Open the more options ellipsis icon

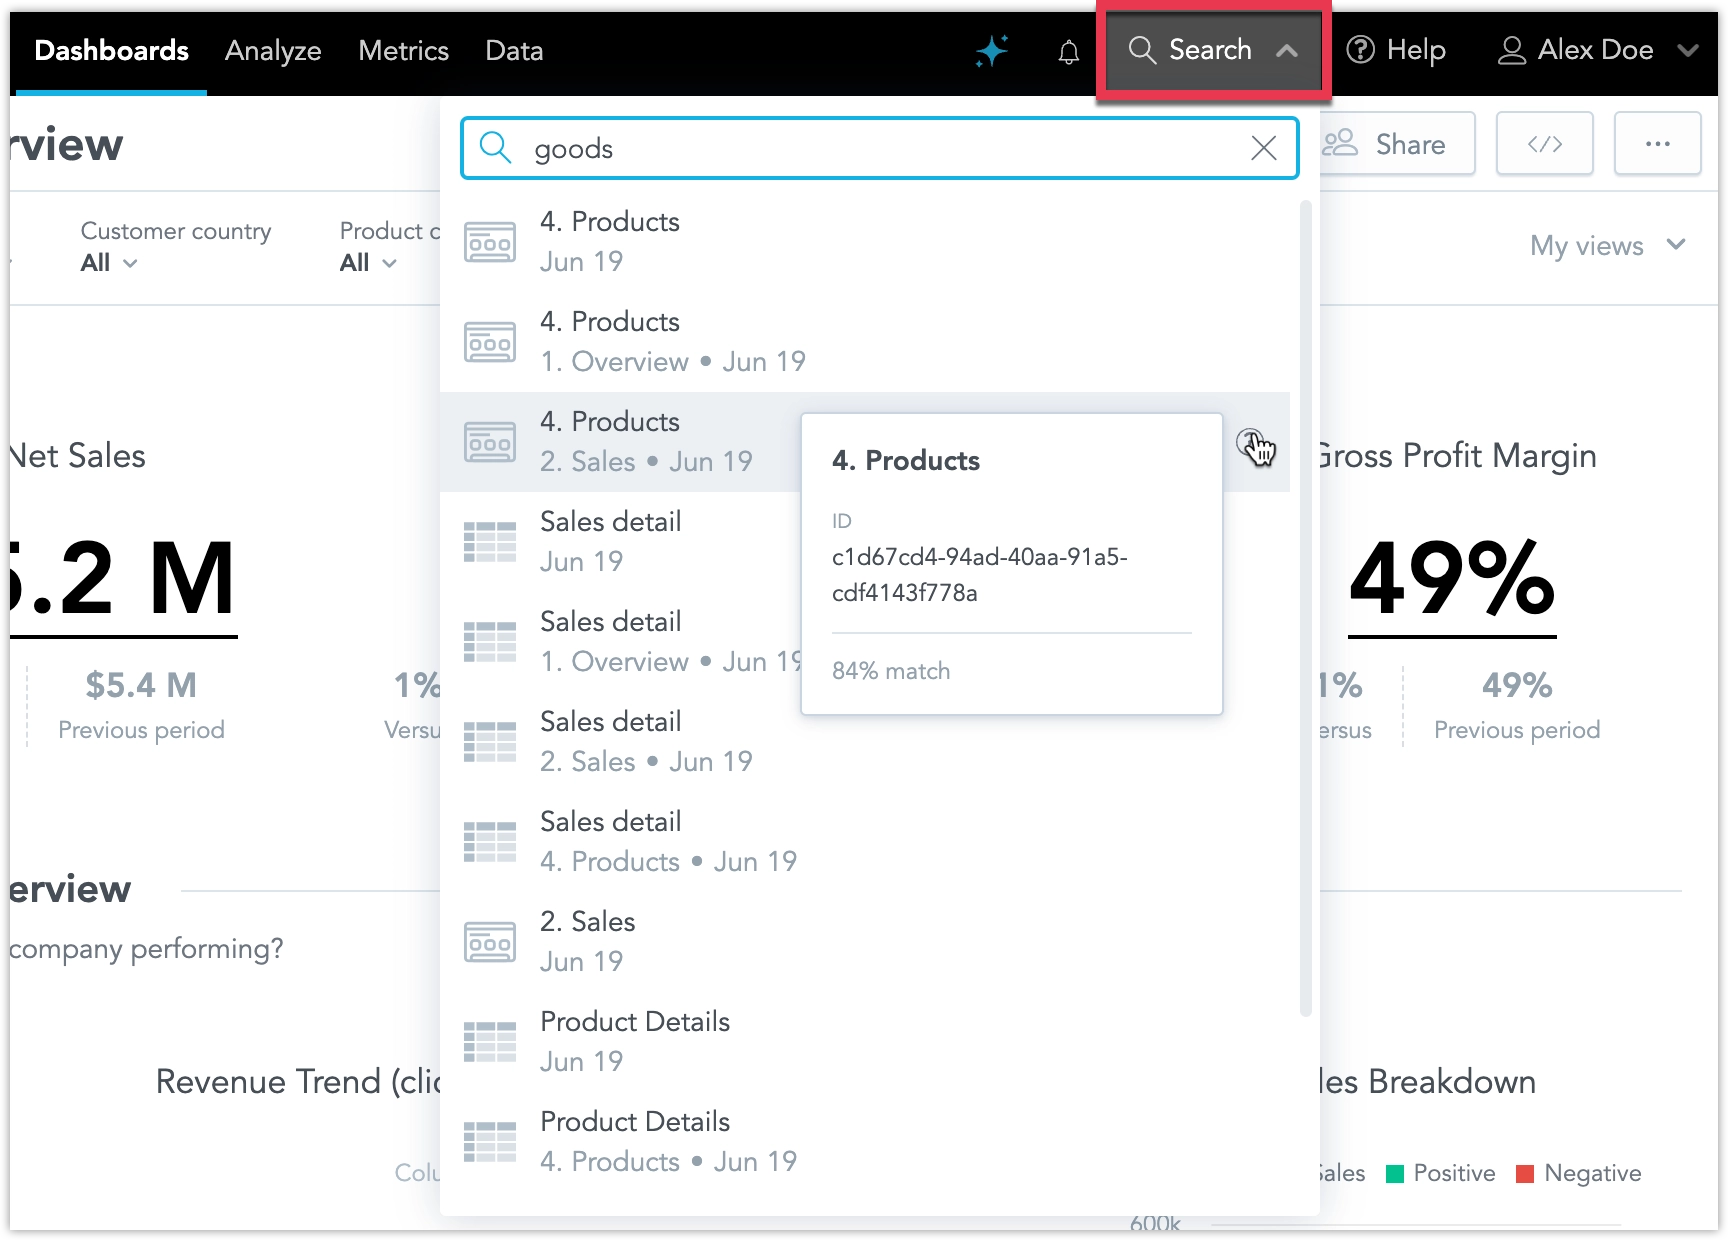point(1657,143)
